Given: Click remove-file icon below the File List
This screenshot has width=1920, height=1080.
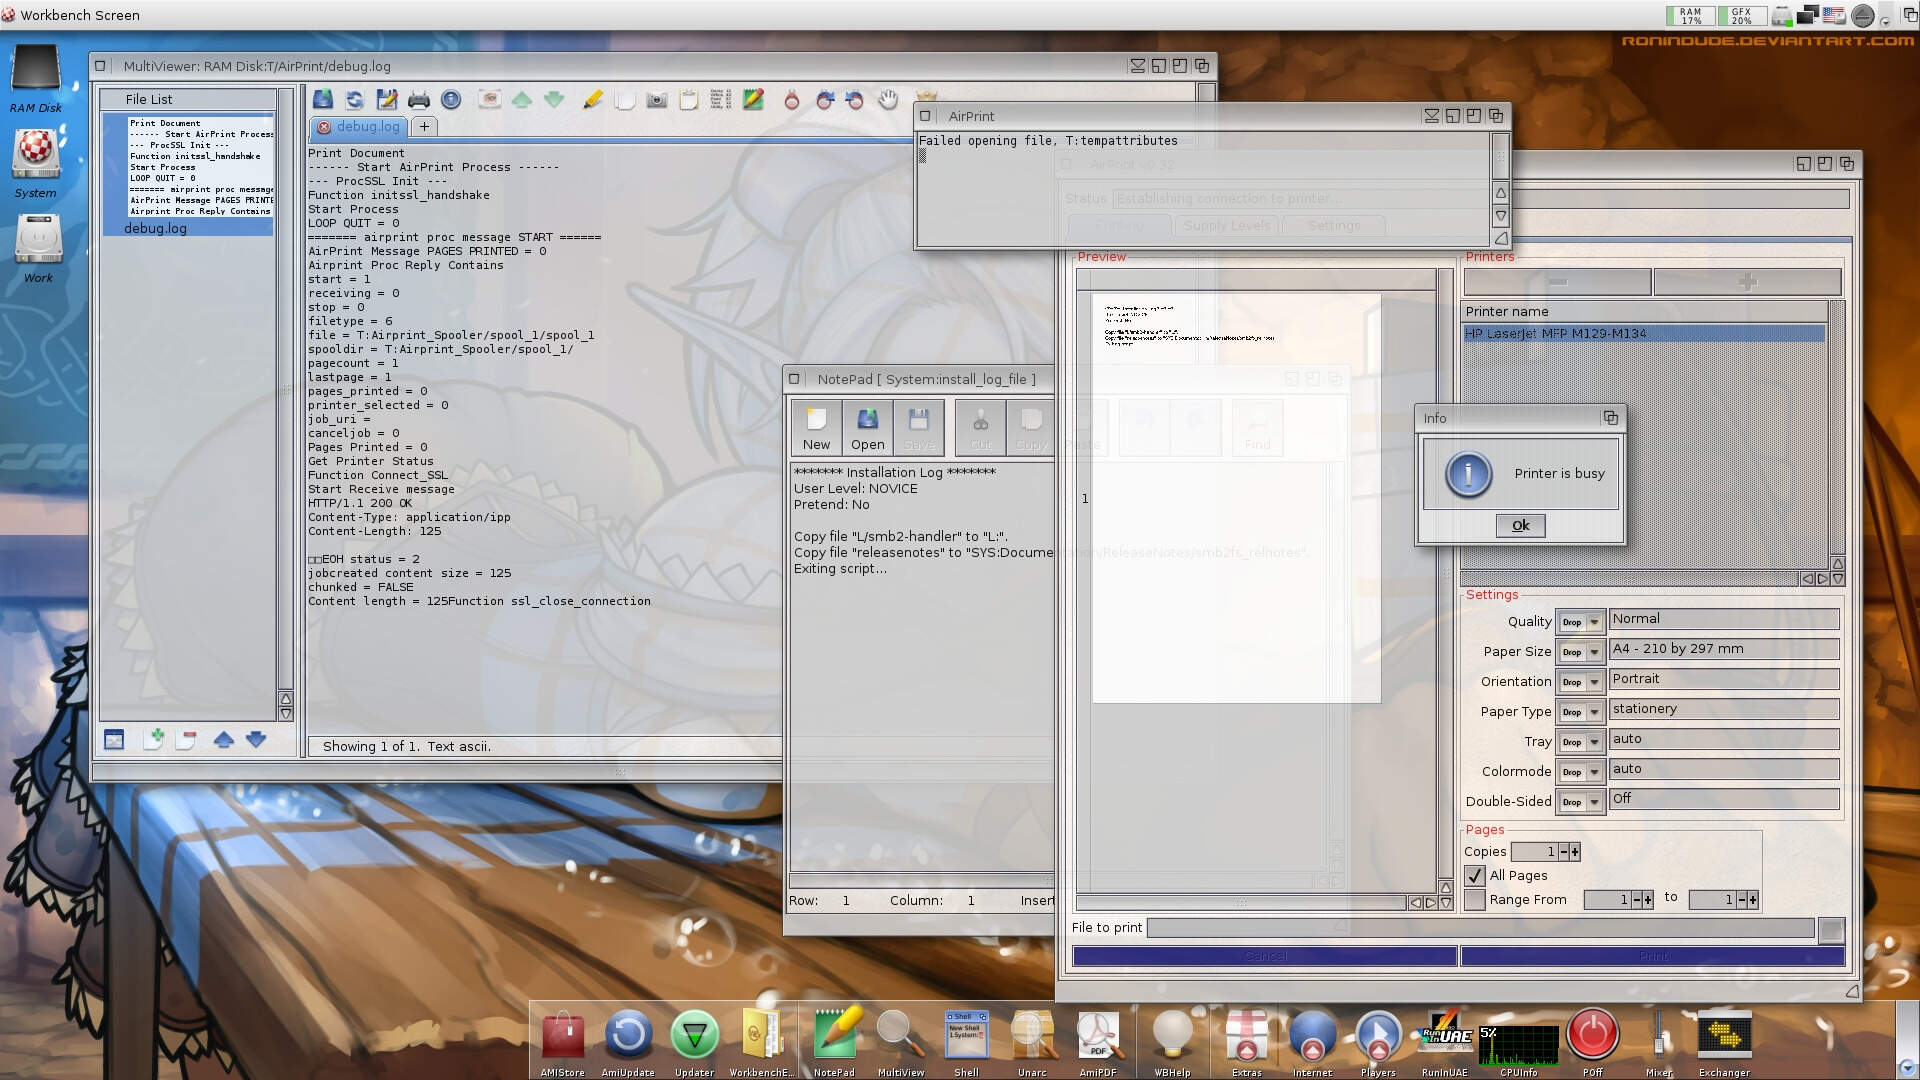Looking at the screenshot, I should [186, 739].
